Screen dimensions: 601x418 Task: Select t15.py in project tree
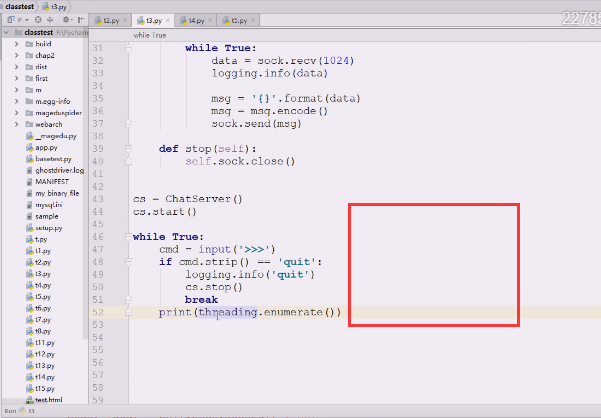point(45,389)
